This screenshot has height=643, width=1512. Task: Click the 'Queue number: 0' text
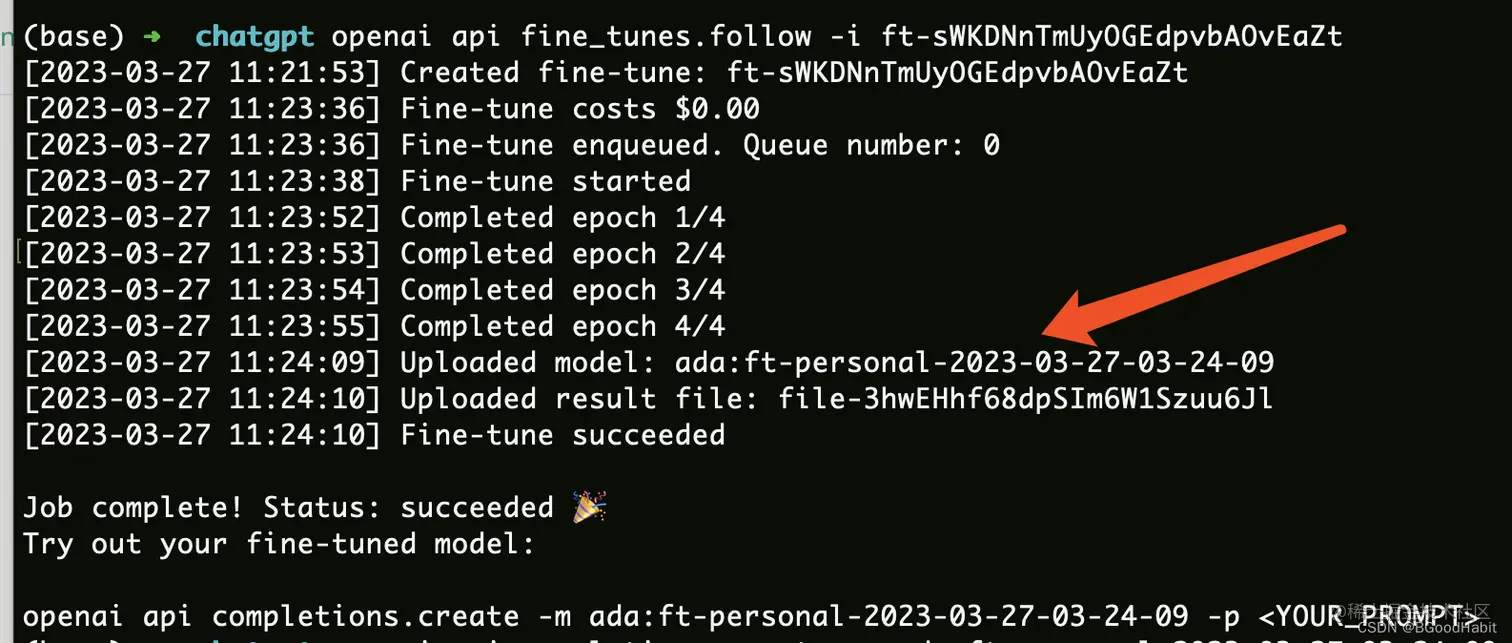pyautogui.click(x=871, y=145)
